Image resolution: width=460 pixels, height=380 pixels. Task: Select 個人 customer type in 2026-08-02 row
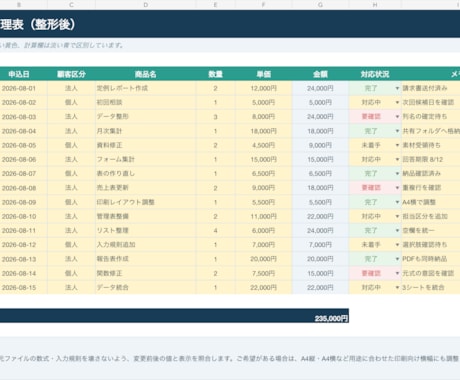click(x=71, y=103)
